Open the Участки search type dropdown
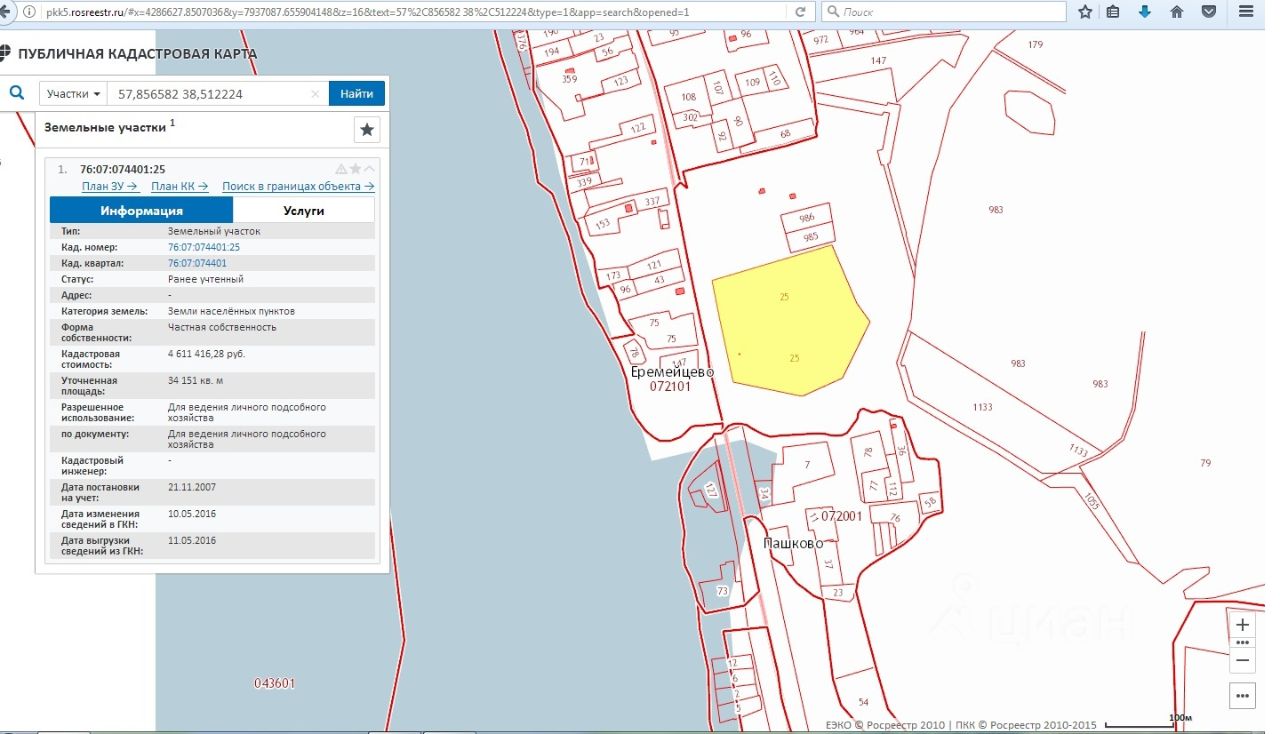The width and height of the screenshot is (1280, 734). (73, 94)
